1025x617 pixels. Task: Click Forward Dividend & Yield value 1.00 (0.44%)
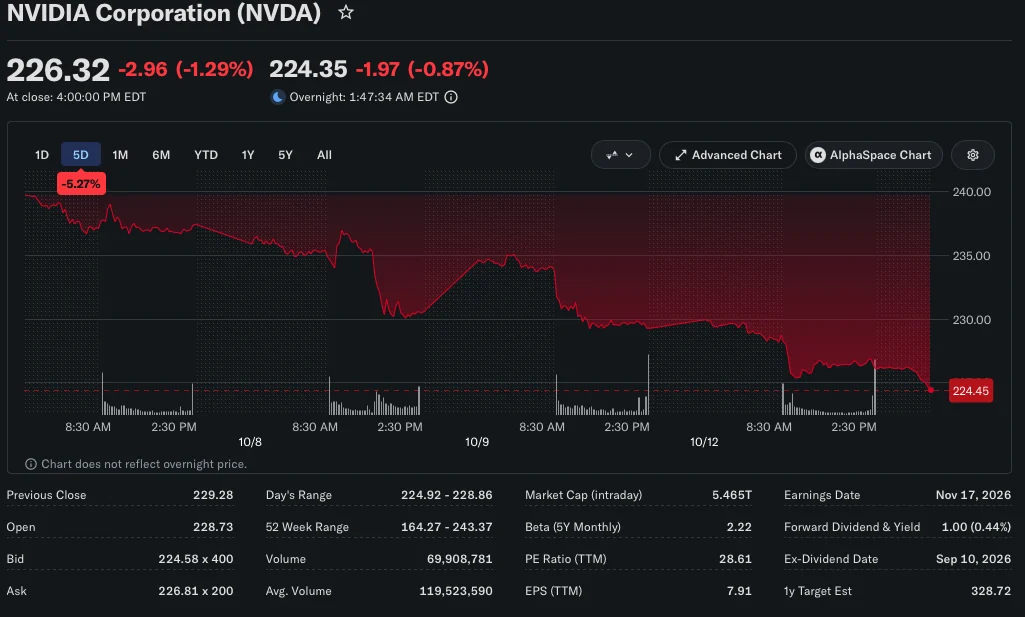coord(976,527)
